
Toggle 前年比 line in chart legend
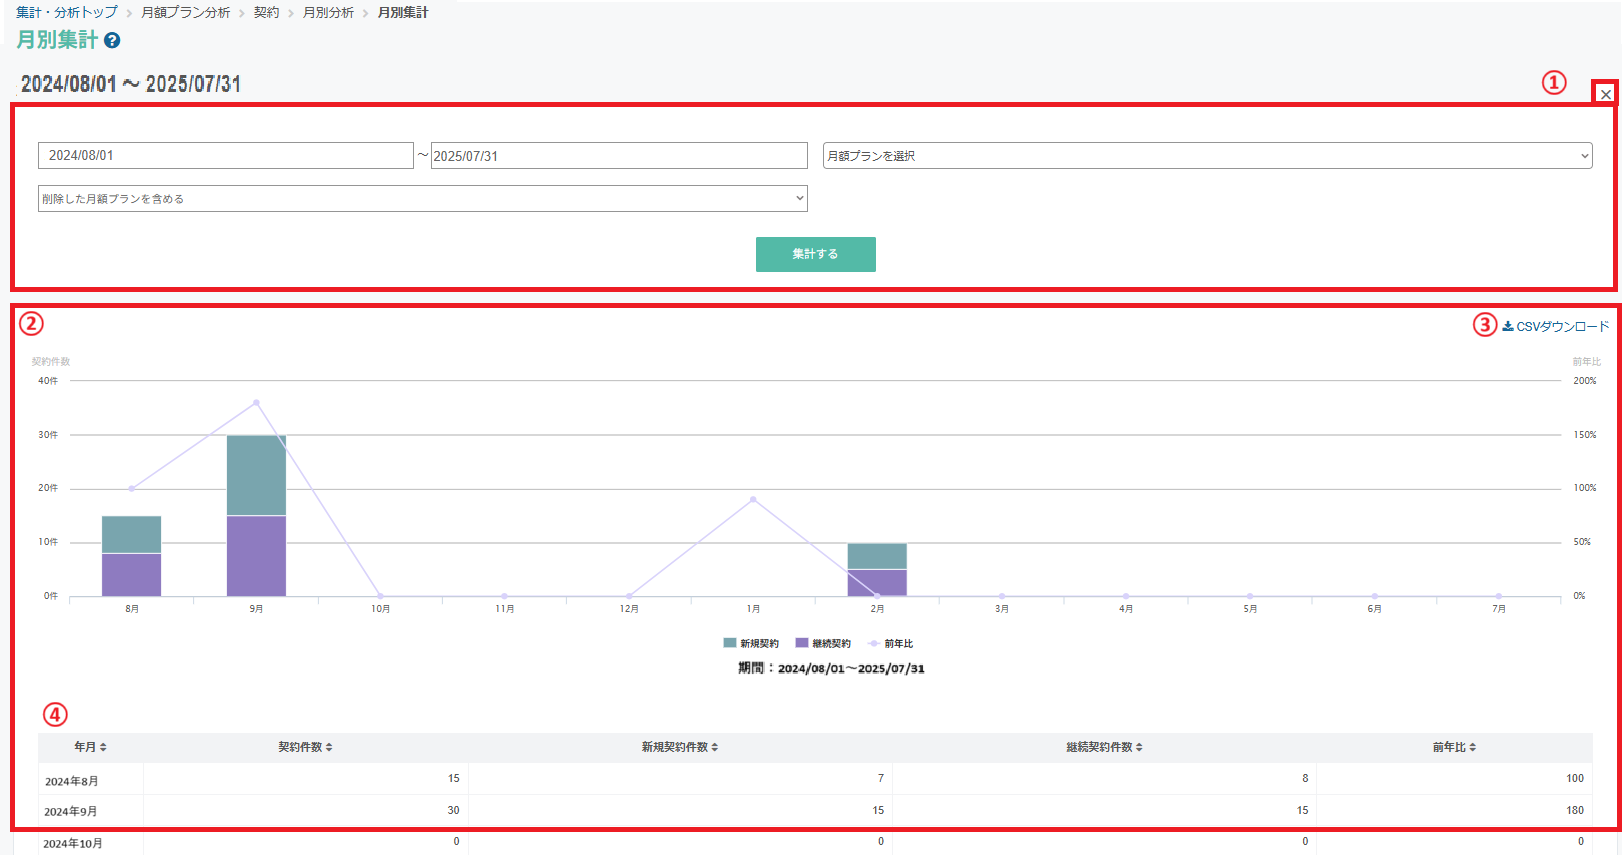[891, 643]
